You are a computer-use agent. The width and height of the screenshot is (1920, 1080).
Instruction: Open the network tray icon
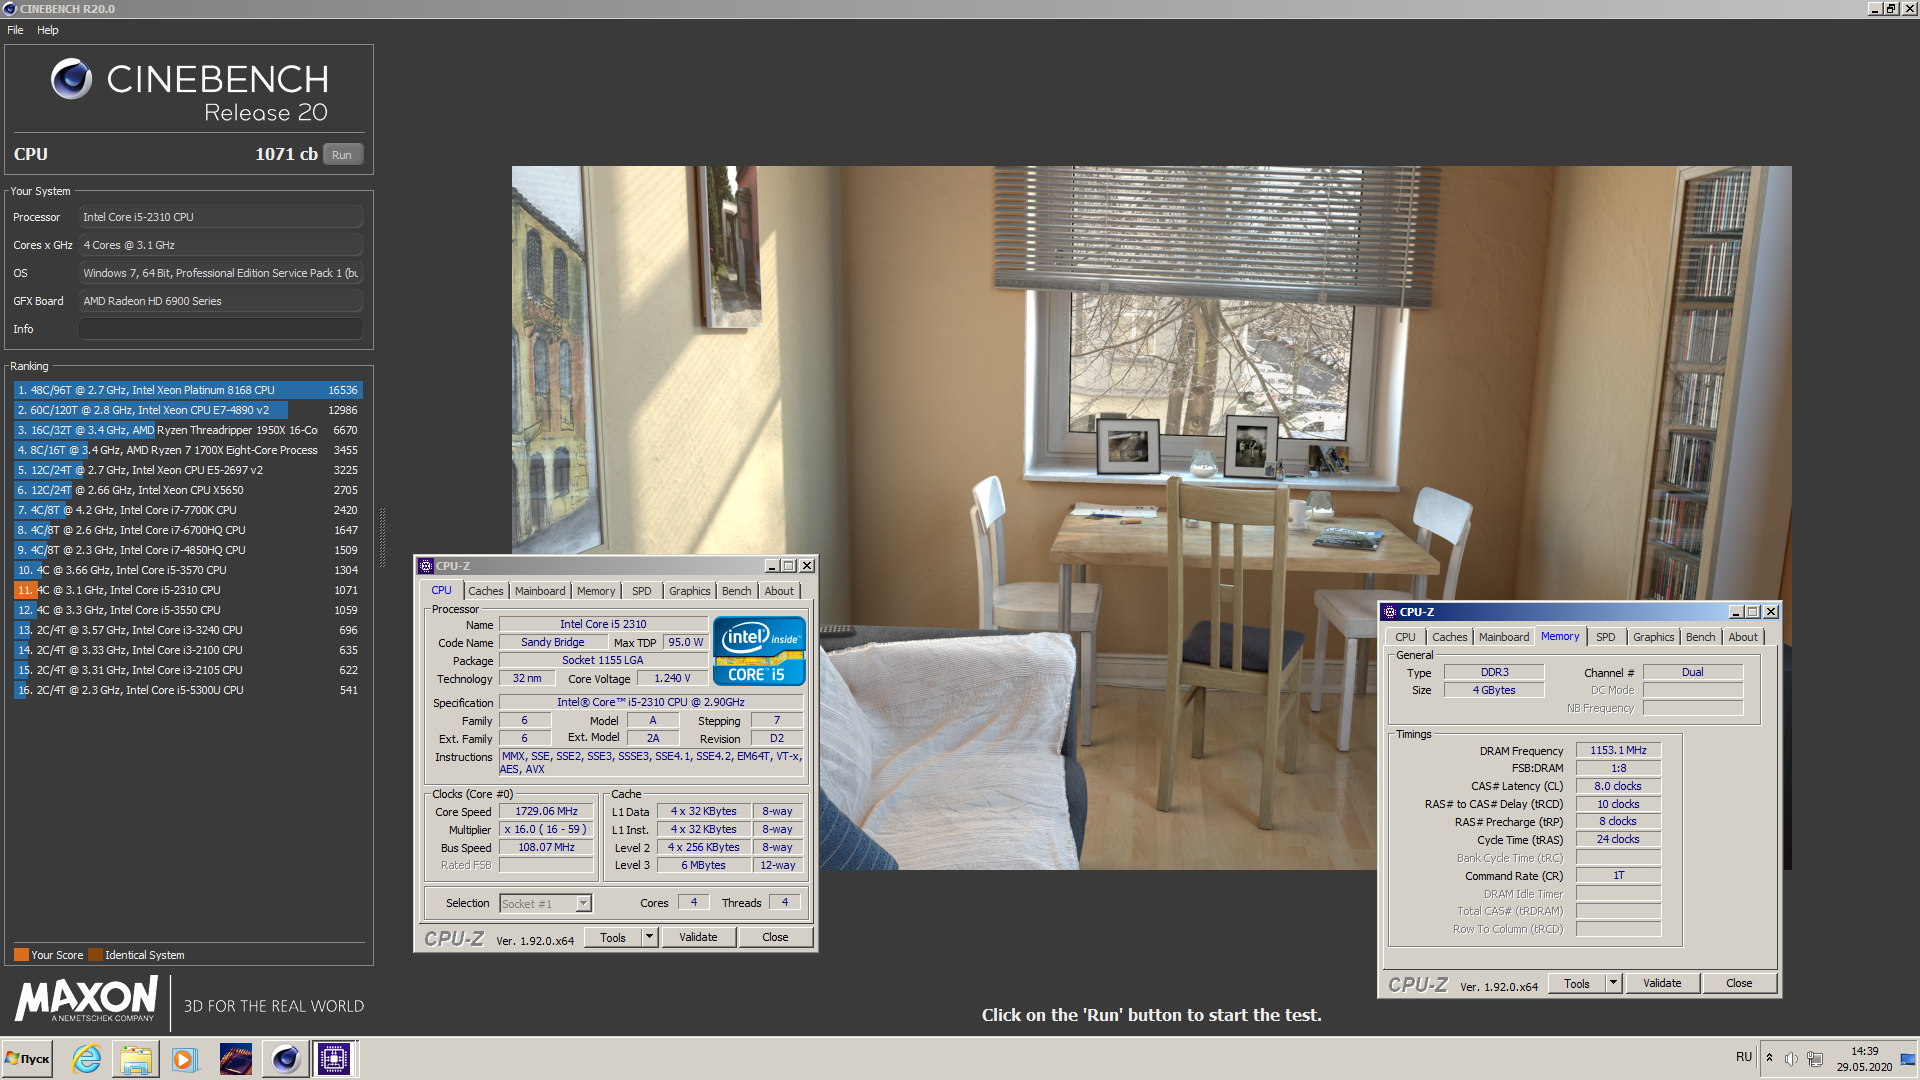tap(1815, 1059)
